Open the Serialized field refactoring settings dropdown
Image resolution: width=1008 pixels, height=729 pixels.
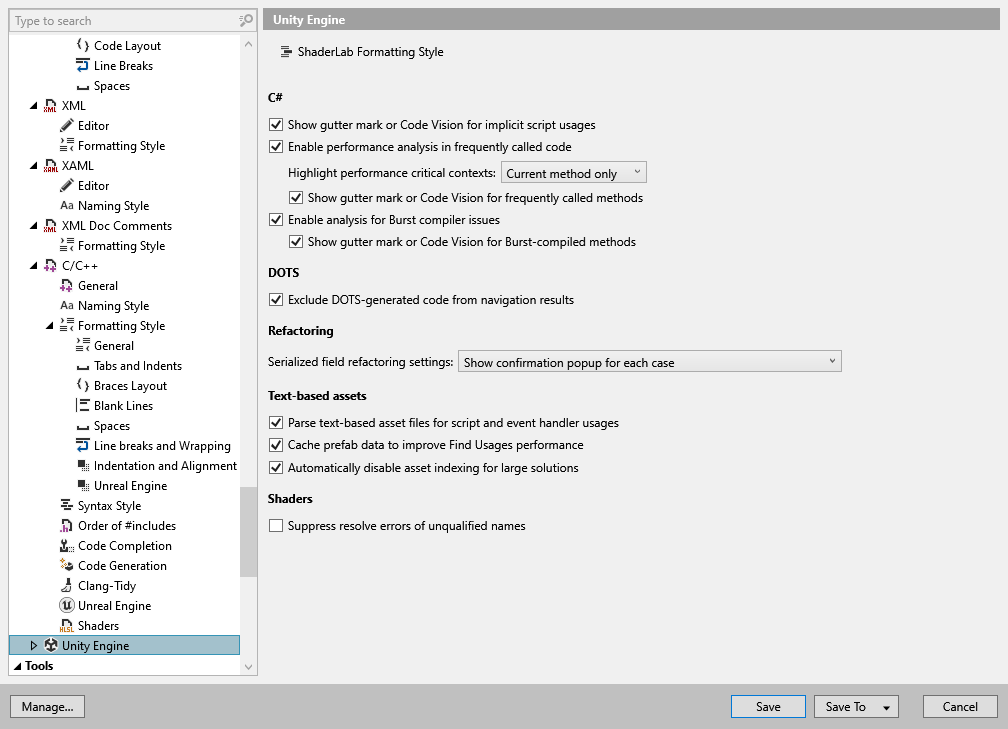tap(648, 361)
